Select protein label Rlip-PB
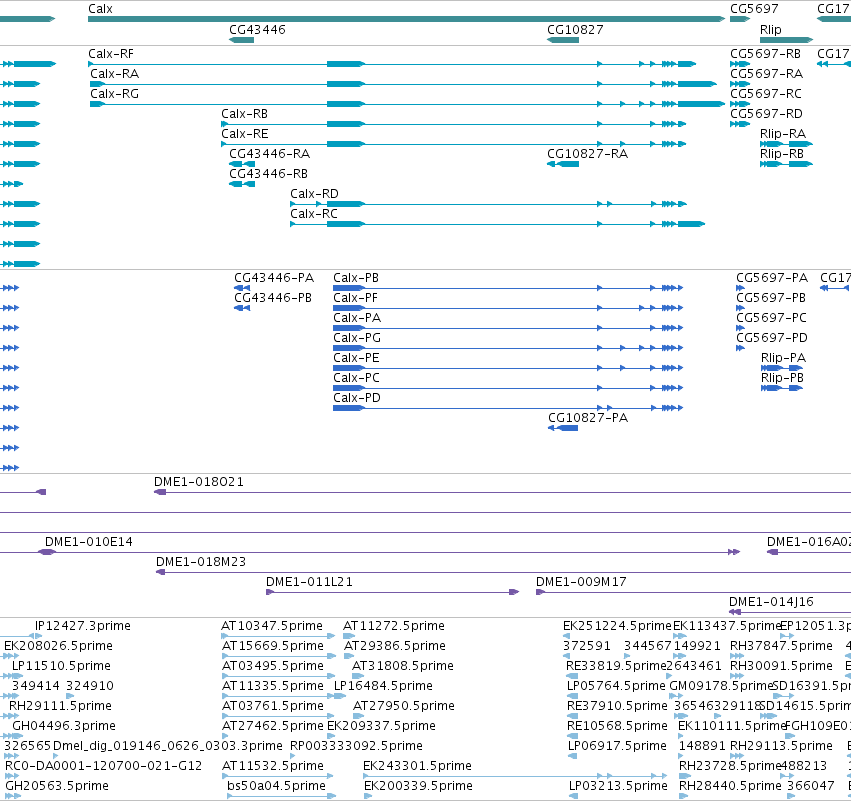Screen dimensions: 851x801 click(x=782, y=378)
